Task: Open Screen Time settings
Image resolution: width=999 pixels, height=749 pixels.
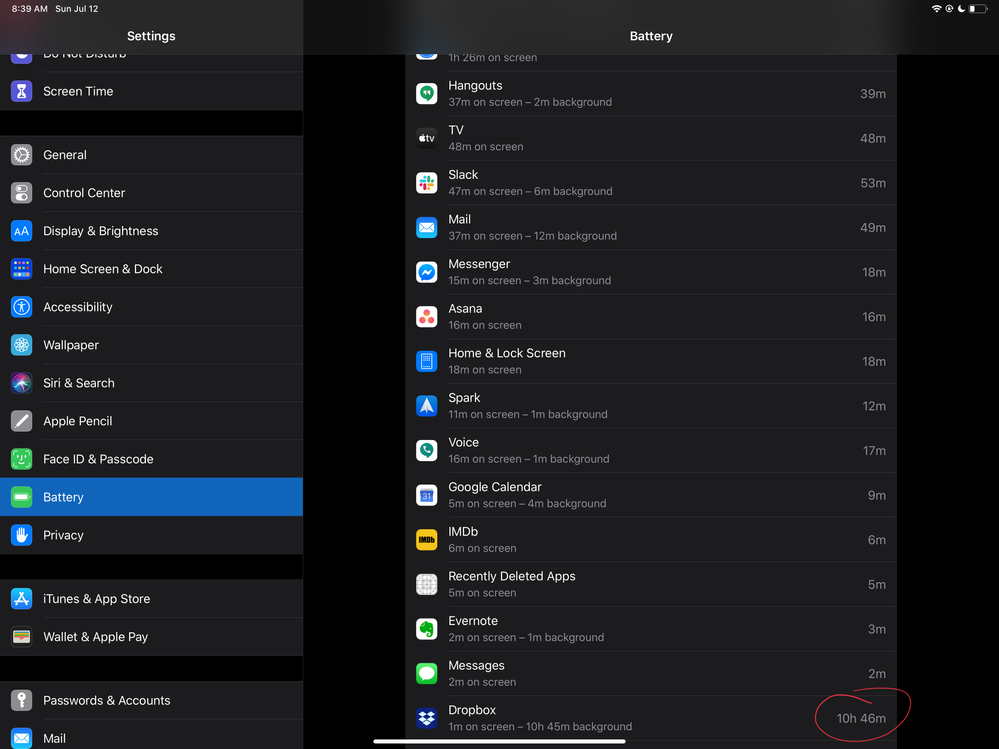Action: (x=151, y=91)
